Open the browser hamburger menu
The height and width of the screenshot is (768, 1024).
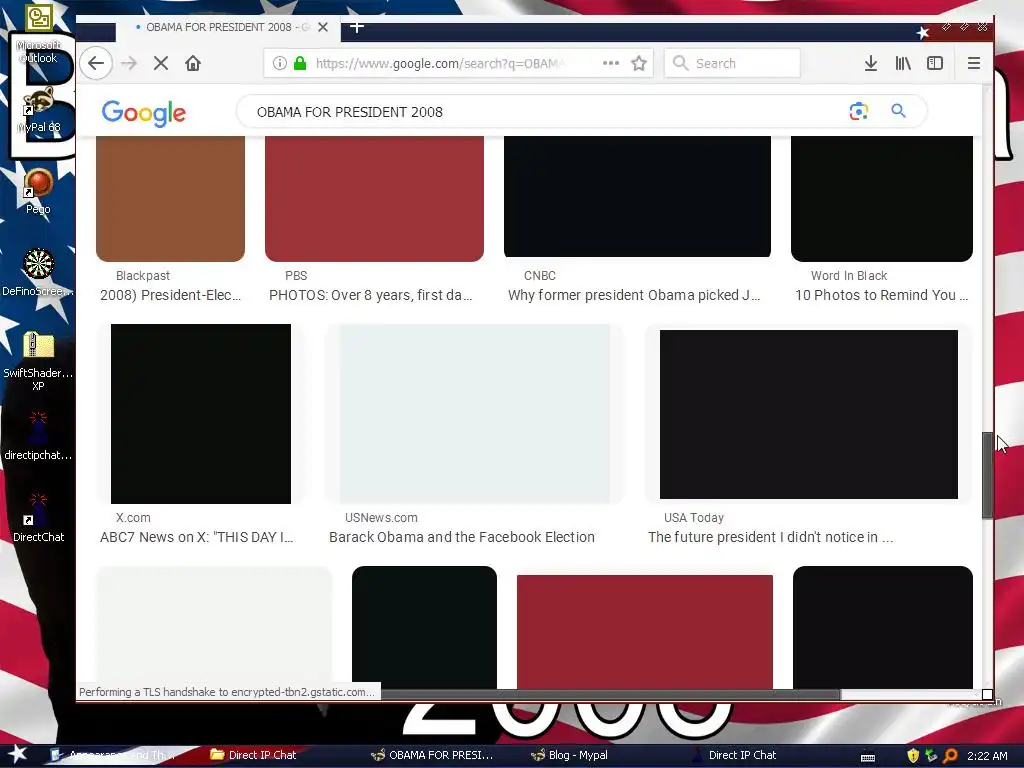click(x=974, y=63)
